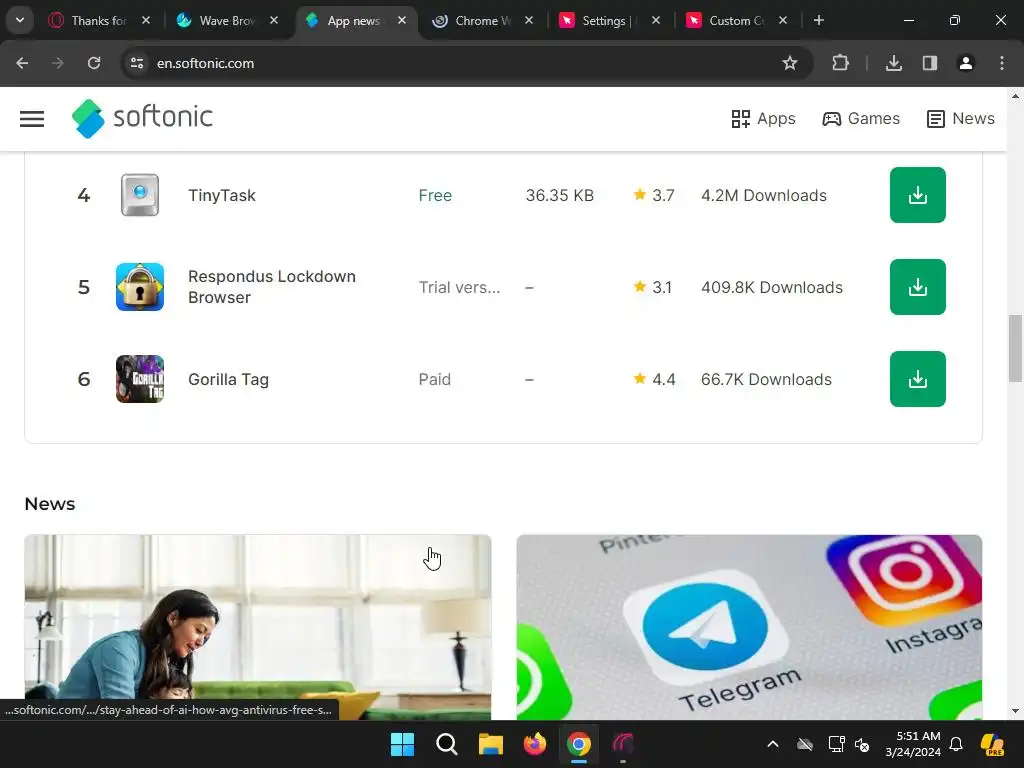Open the Gorilla Tag app icon
The height and width of the screenshot is (768, 1024).
point(140,379)
